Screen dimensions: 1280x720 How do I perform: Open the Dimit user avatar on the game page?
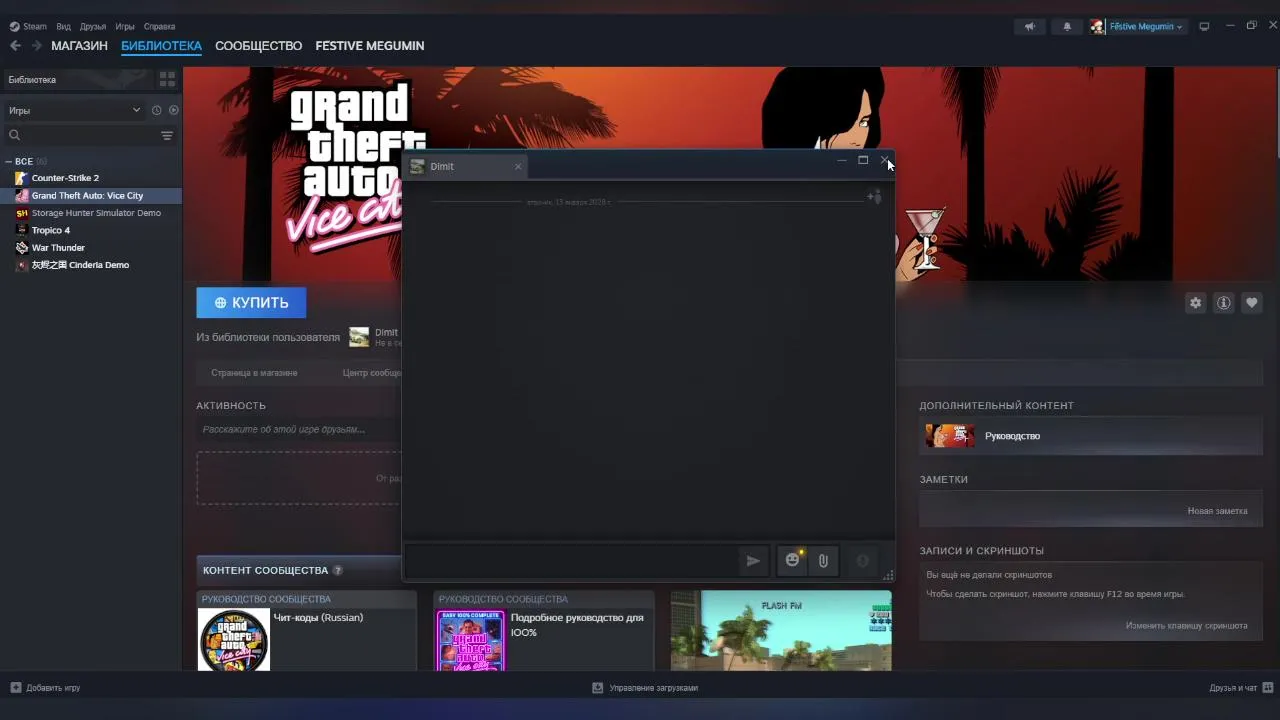[359, 337]
